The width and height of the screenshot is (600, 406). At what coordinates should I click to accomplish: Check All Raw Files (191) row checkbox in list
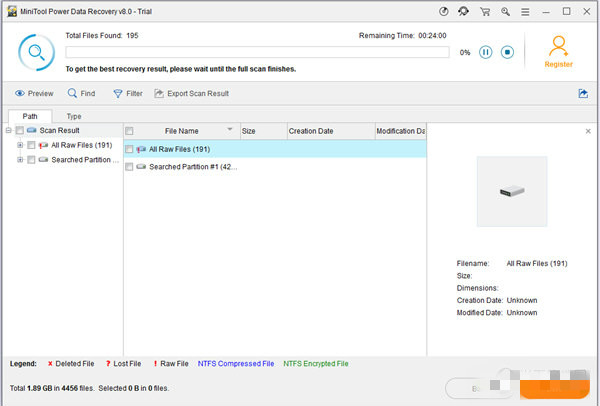point(129,149)
